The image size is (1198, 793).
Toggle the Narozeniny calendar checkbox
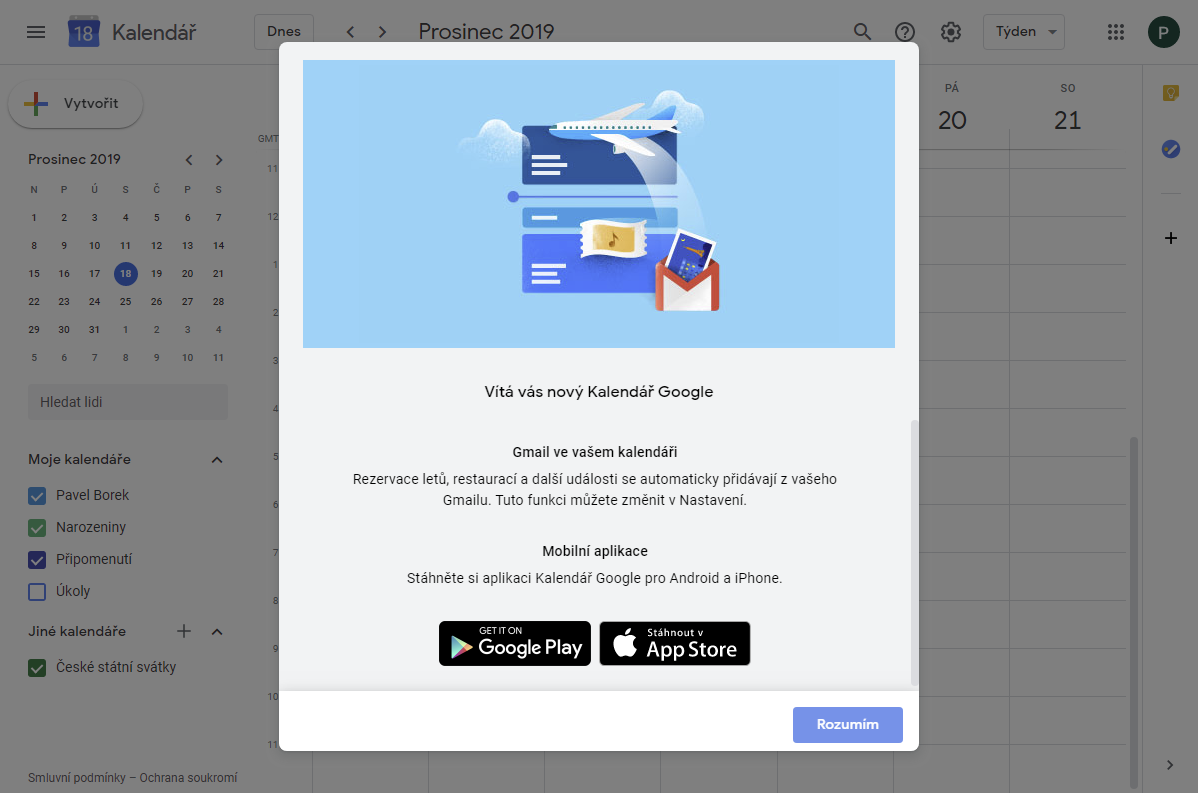pyautogui.click(x=37, y=528)
